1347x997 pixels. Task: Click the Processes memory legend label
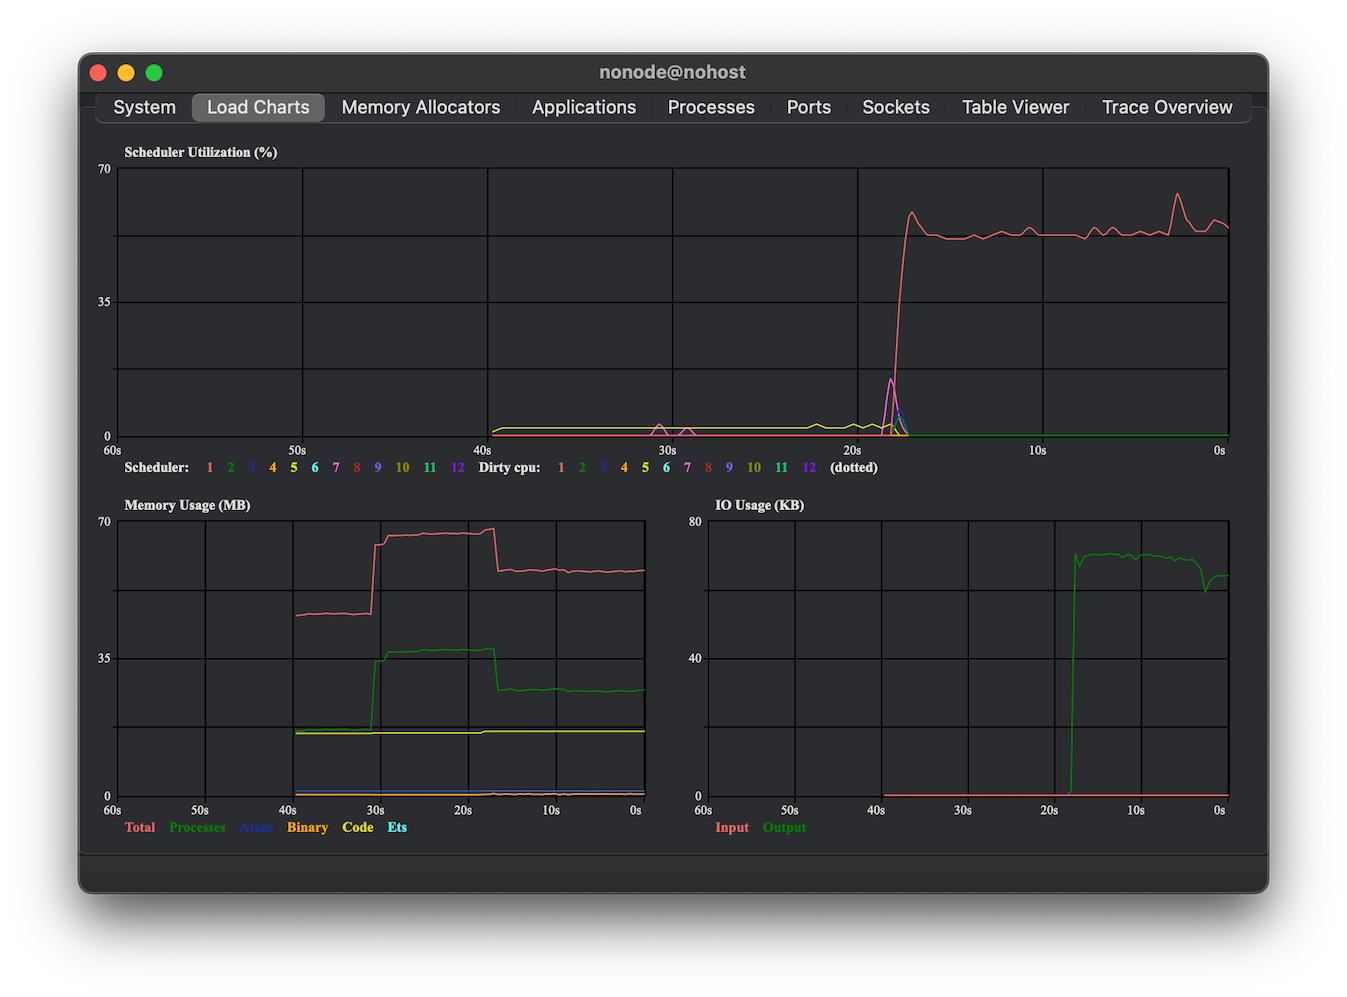pyautogui.click(x=197, y=827)
